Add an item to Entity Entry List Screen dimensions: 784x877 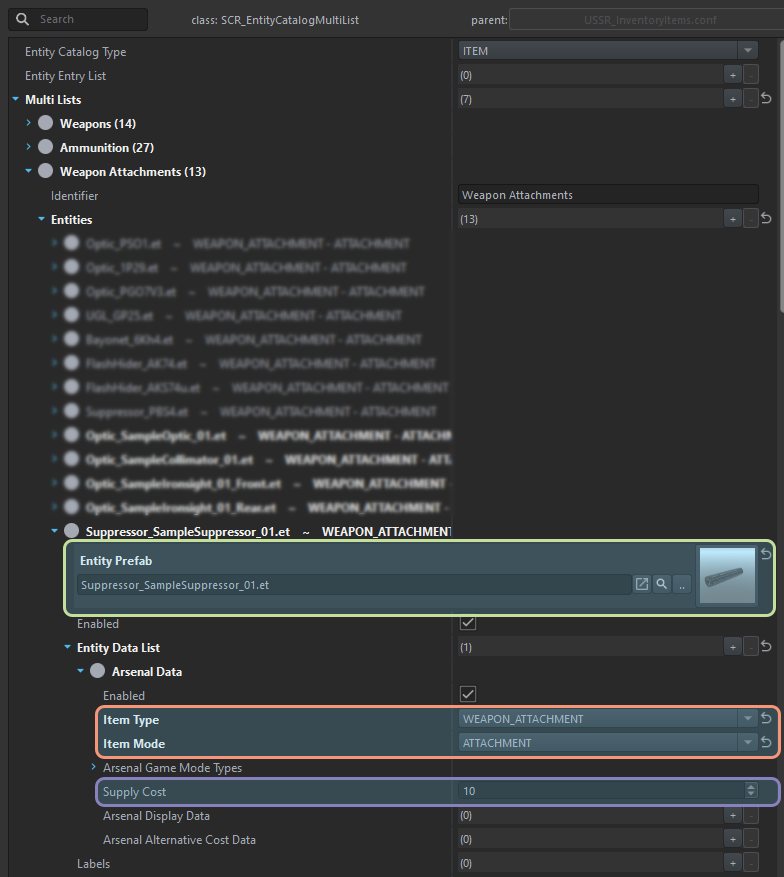[732, 75]
